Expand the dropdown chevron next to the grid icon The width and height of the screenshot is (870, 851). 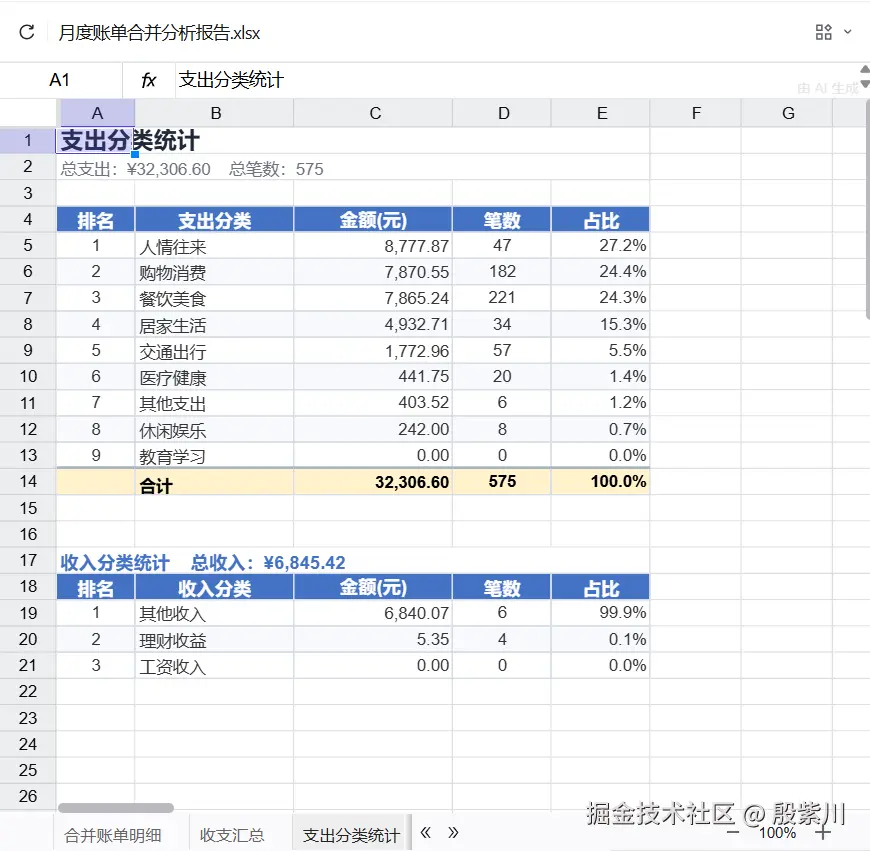tap(847, 32)
